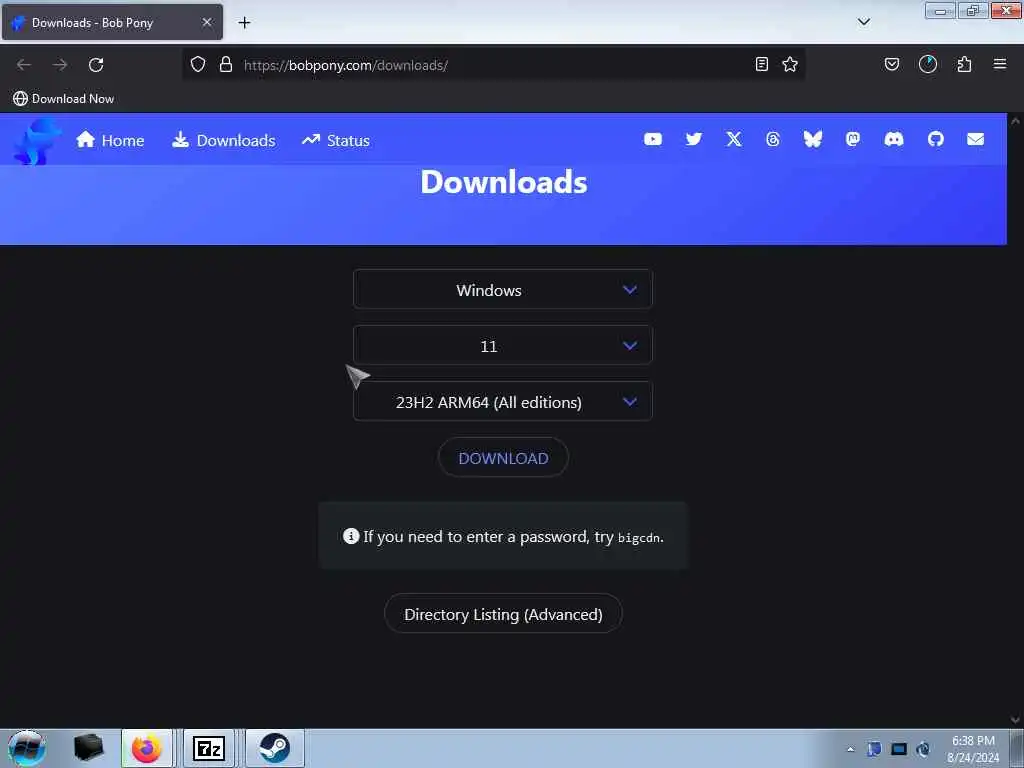The image size is (1024, 768).
Task: Open the Download Now bookmark
Action: [63, 99]
